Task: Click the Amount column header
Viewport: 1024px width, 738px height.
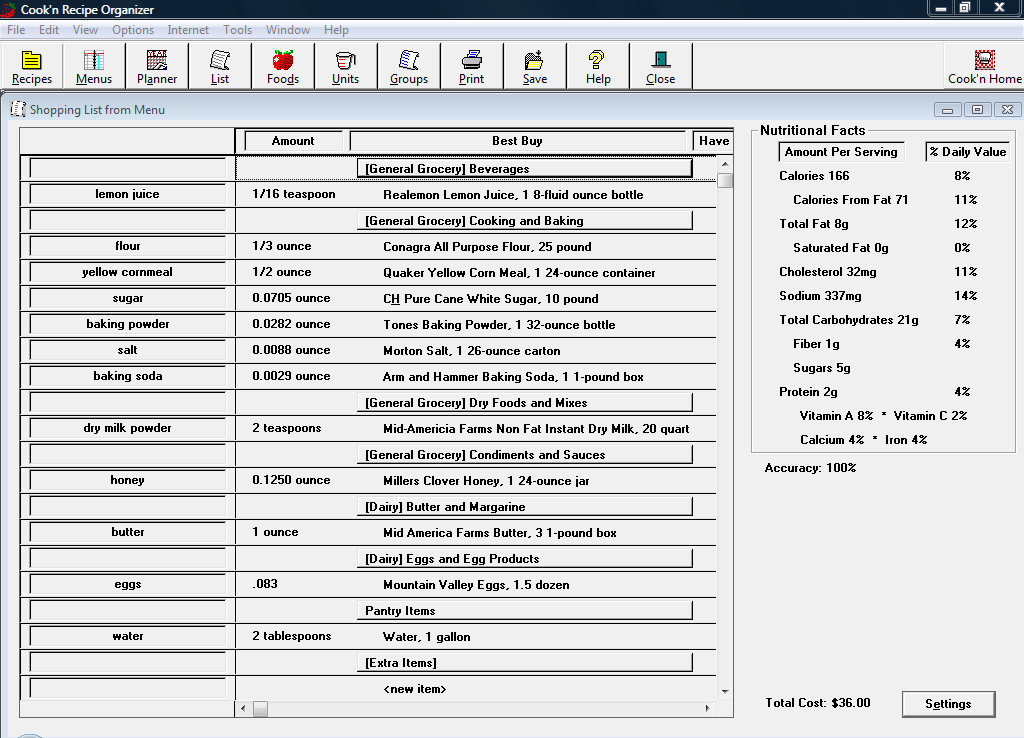Action: [x=293, y=141]
